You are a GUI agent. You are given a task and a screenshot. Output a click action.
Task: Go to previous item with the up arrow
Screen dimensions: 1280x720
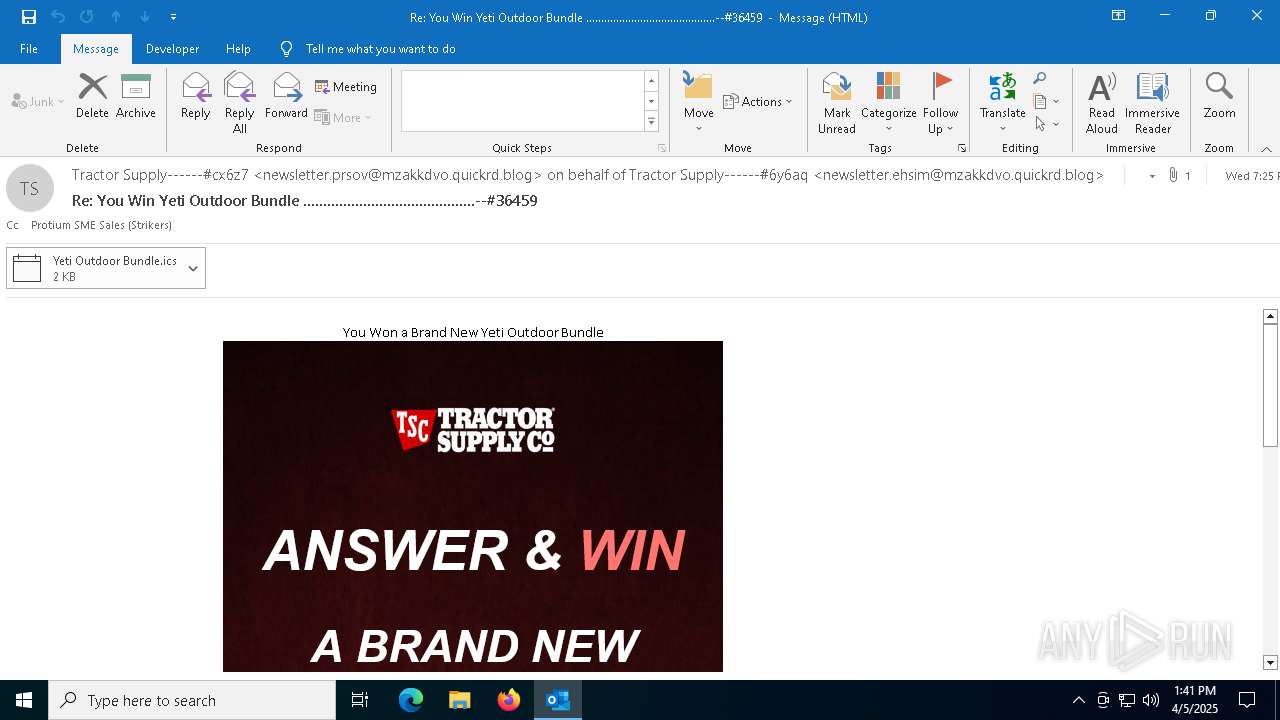116,17
